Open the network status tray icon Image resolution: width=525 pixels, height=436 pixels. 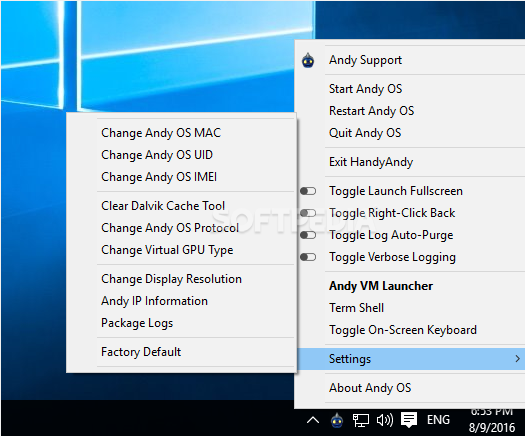tap(361, 420)
